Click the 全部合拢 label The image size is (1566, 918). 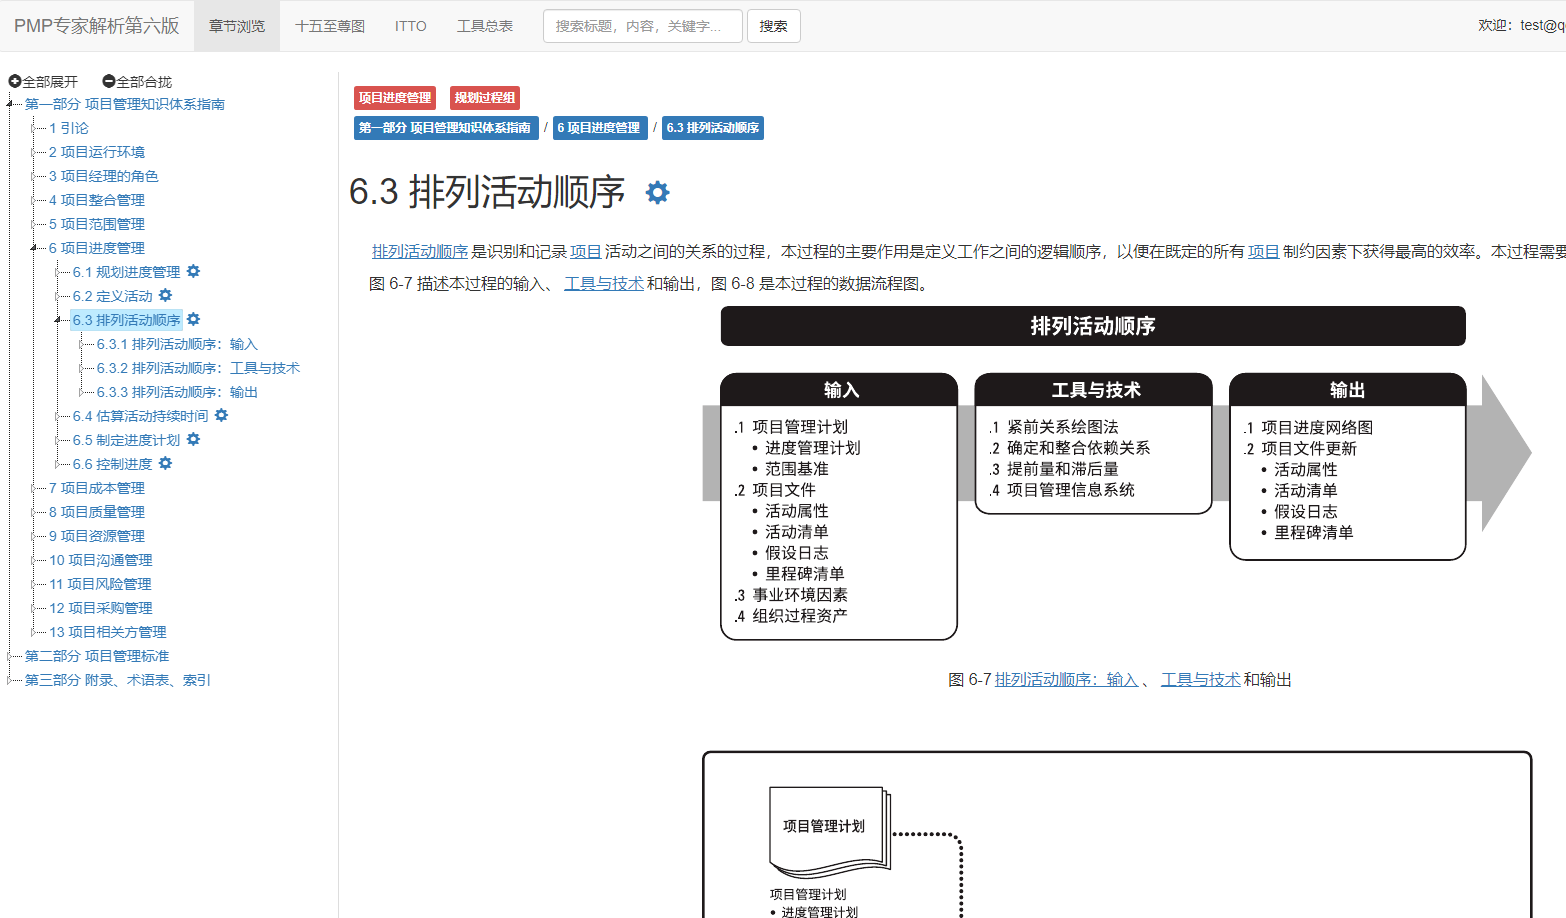click(x=144, y=82)
